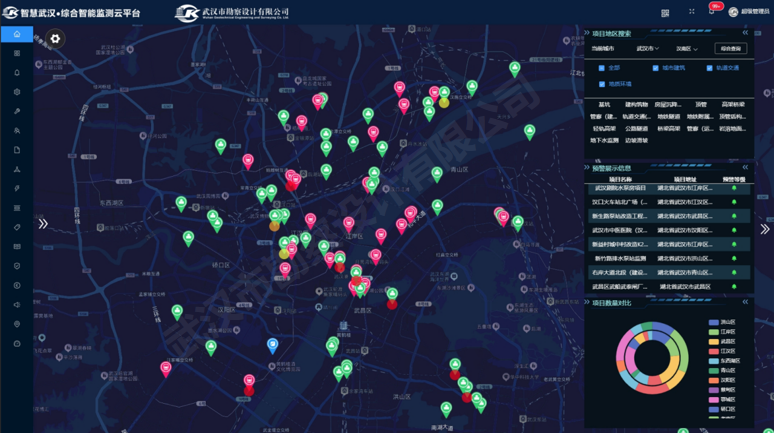Image resolution: width=774 pixels, height=433 pixels.
Task: Select the 地下水监测 project type
Action: (x=604, y=141)
